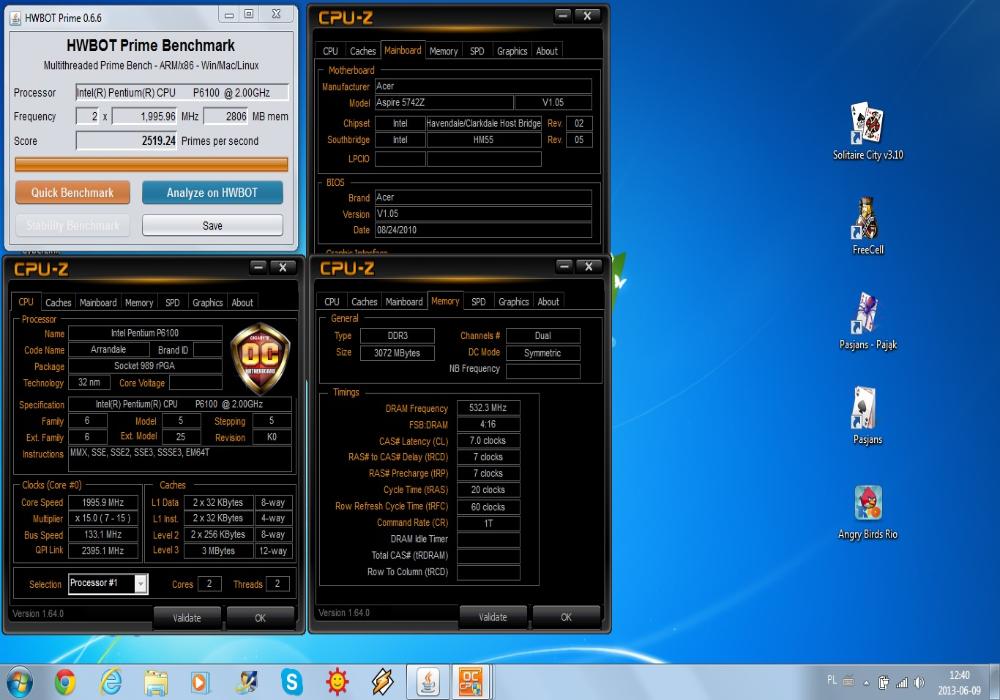Click the taskbar clock showing 12:40

pyautogui.click(x=959, y=682)
